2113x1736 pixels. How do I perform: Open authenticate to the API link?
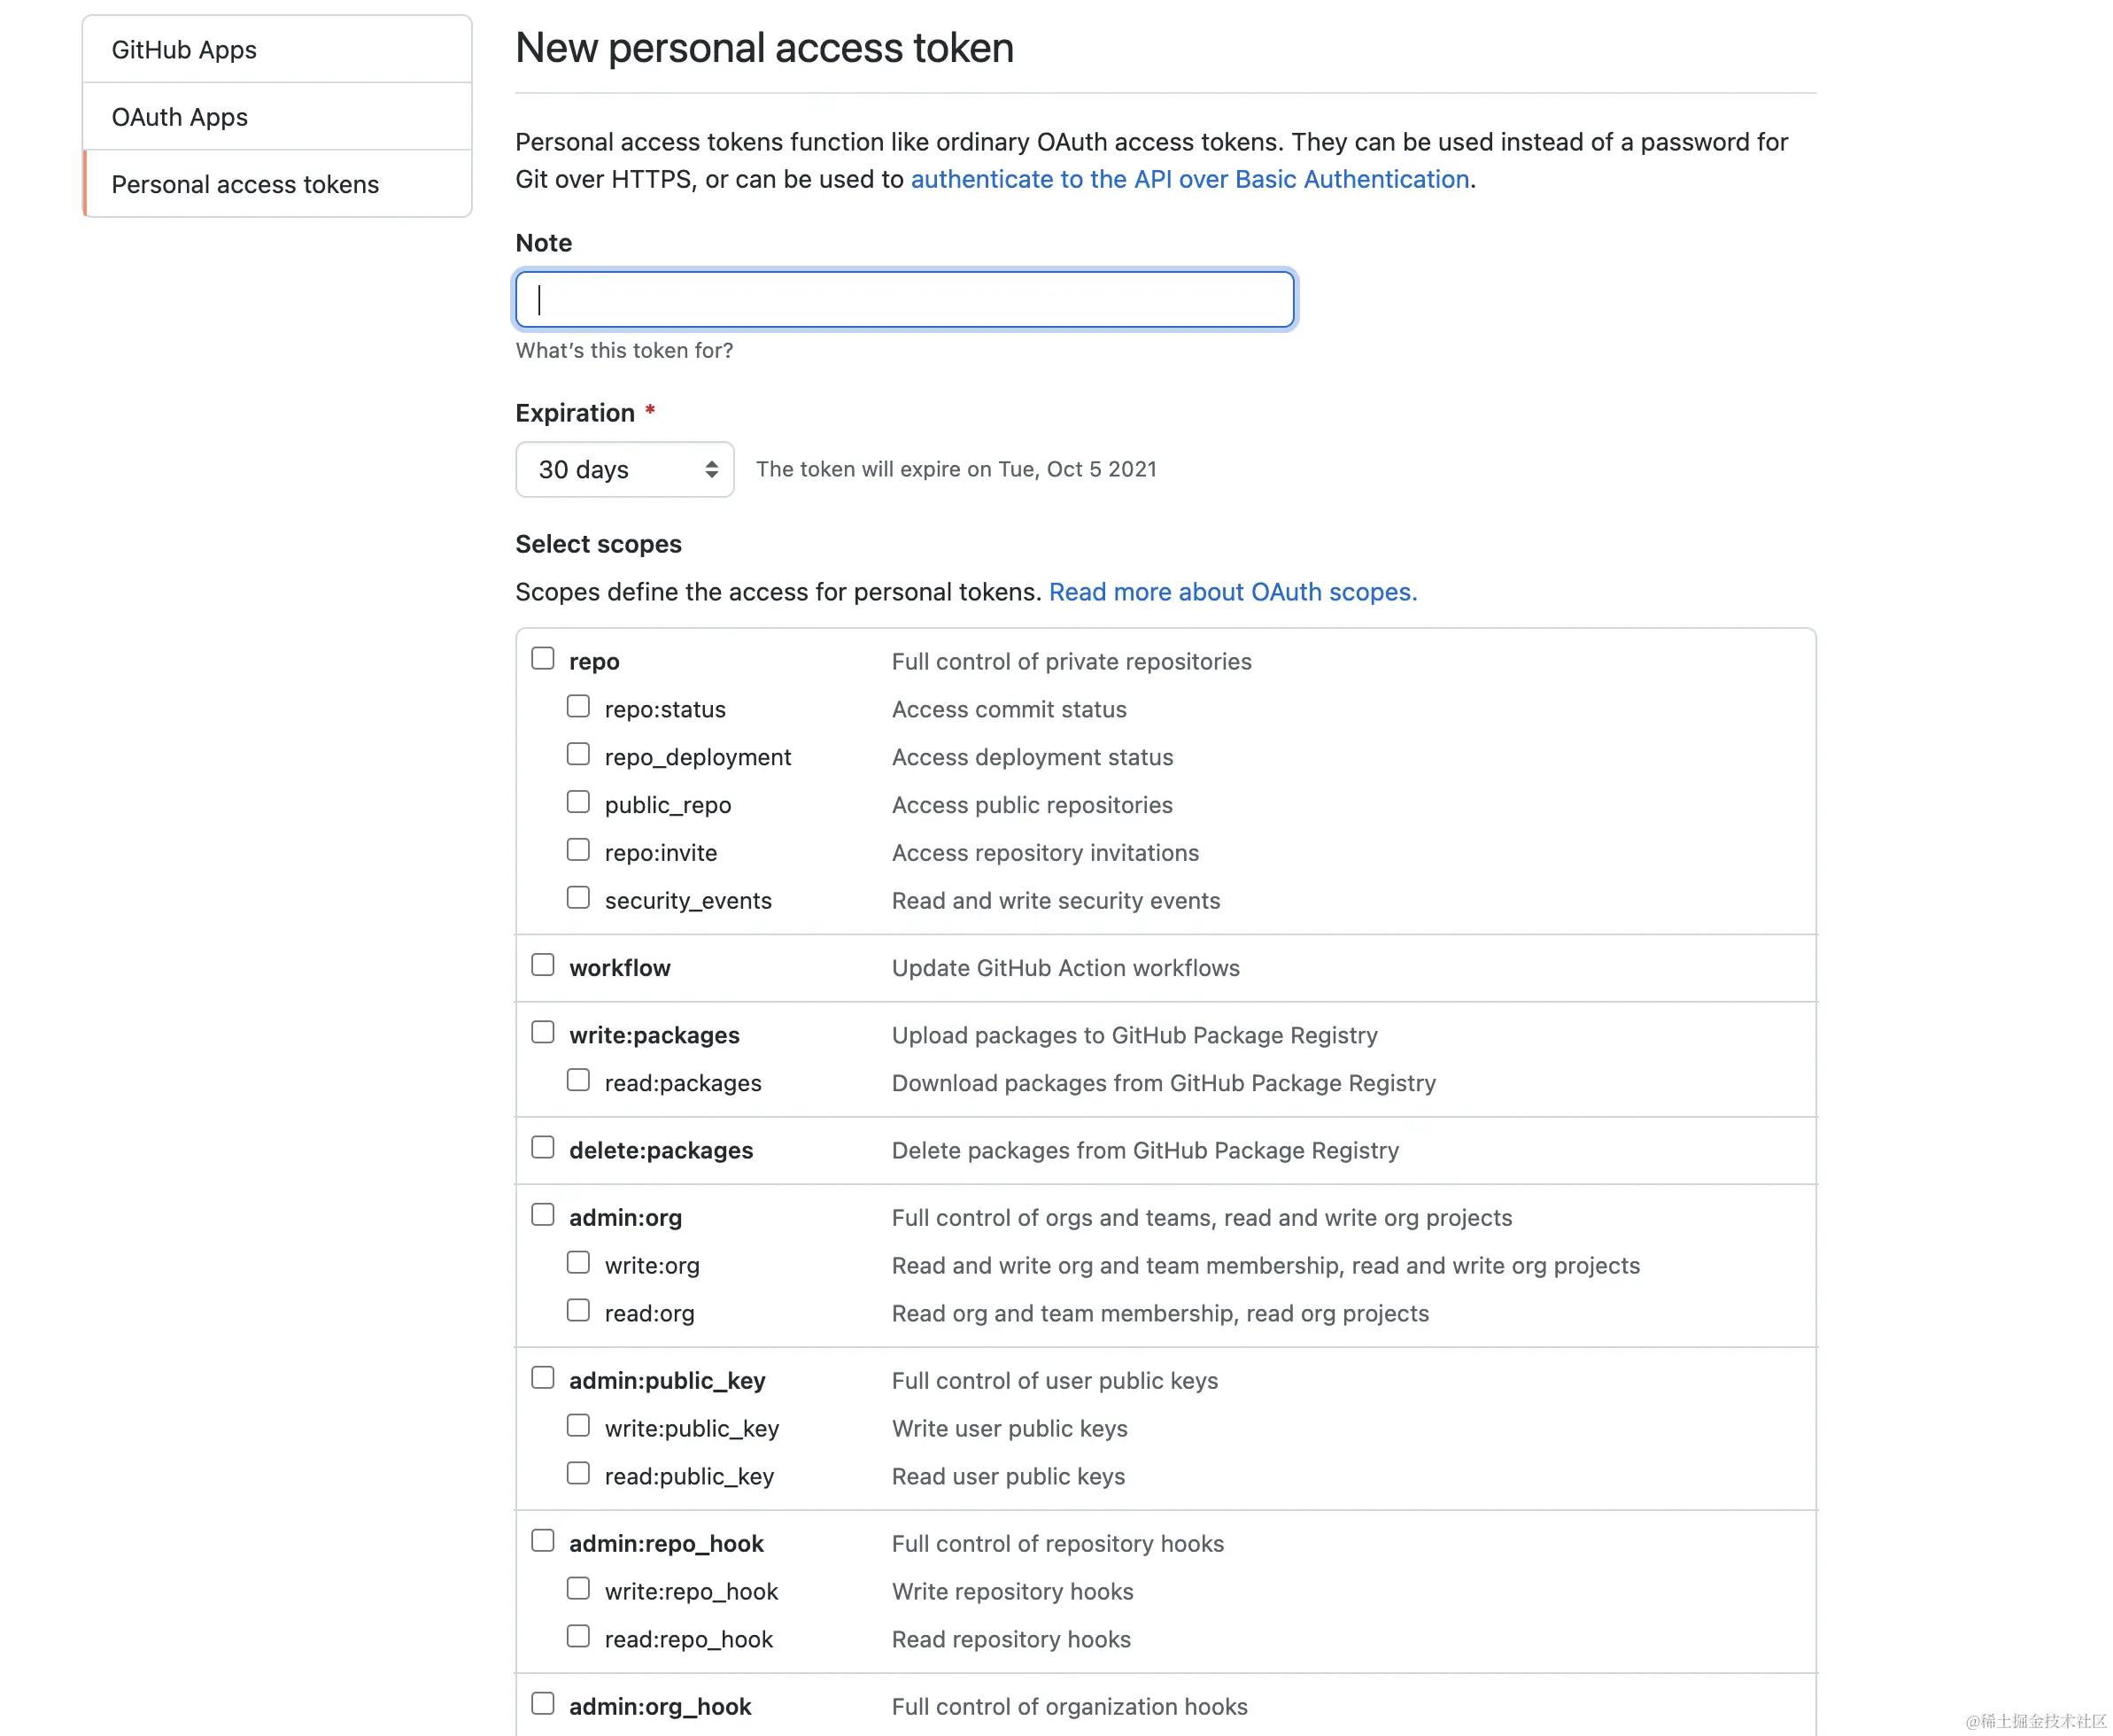[1189, 179]
